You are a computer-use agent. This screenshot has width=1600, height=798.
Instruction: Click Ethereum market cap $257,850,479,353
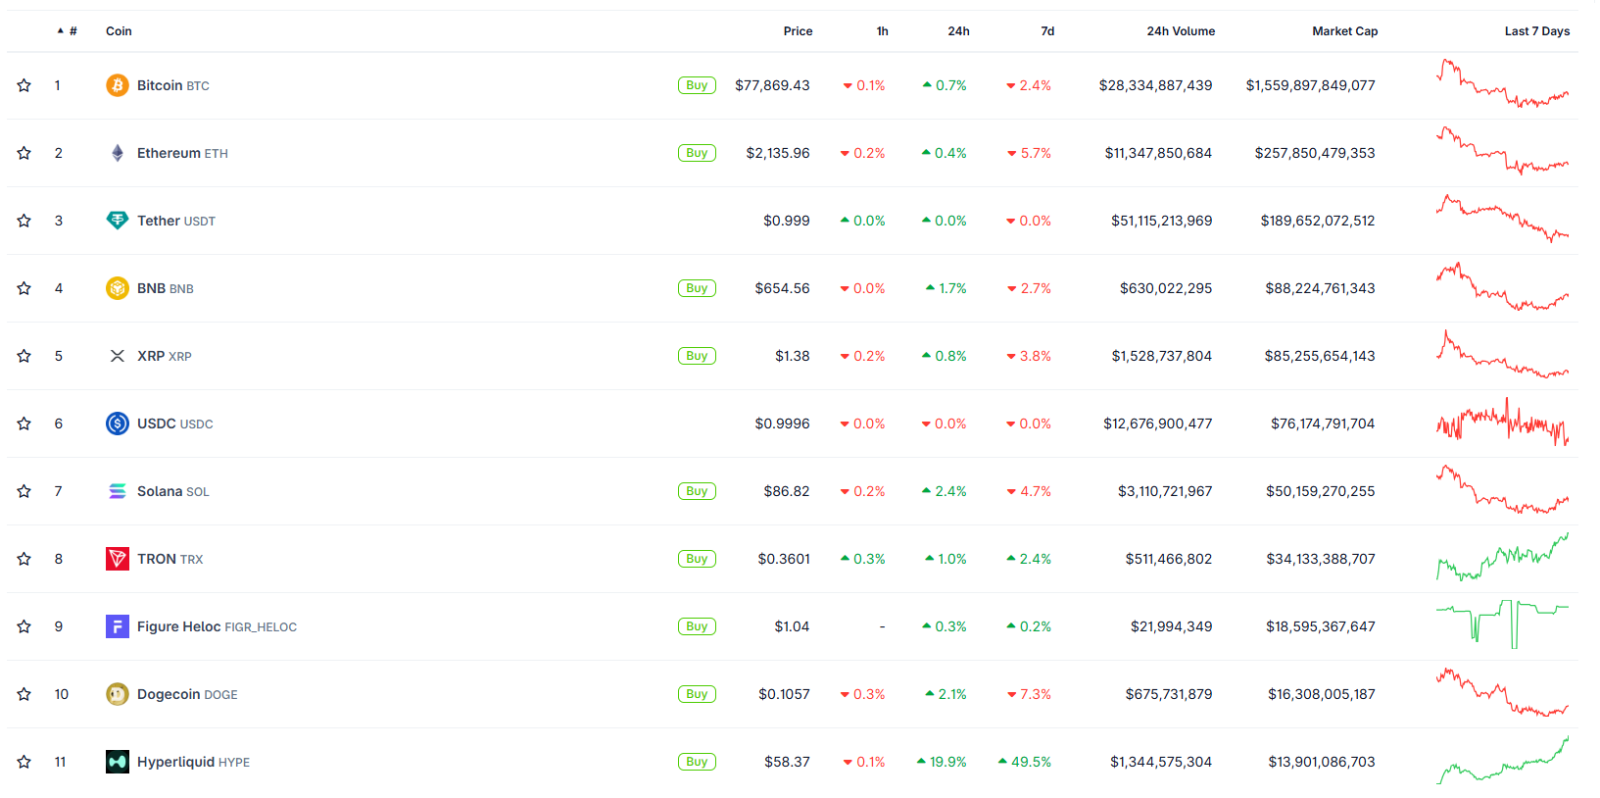(1315, 153)
